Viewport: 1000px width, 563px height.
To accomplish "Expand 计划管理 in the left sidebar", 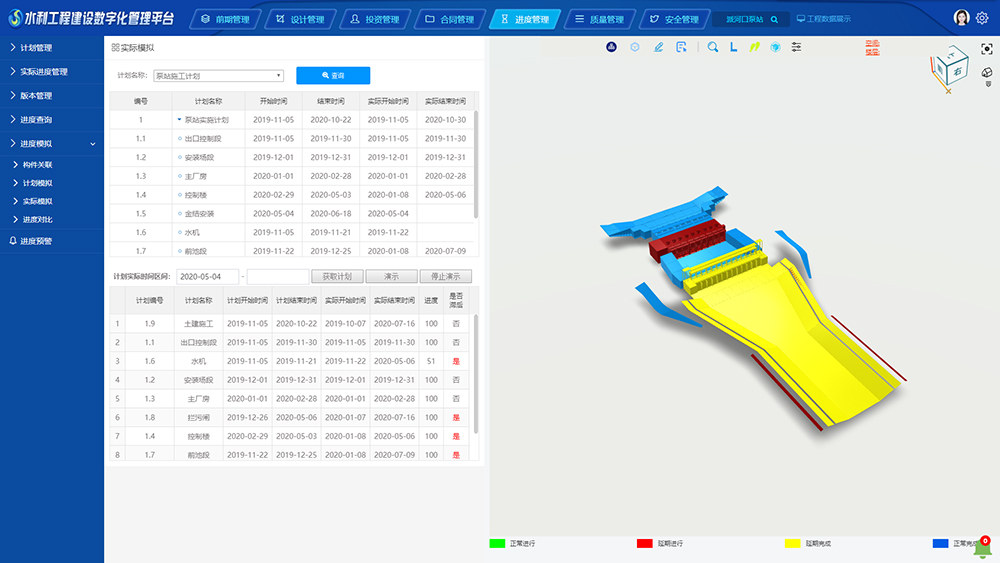I will click(x=52, y=48).
